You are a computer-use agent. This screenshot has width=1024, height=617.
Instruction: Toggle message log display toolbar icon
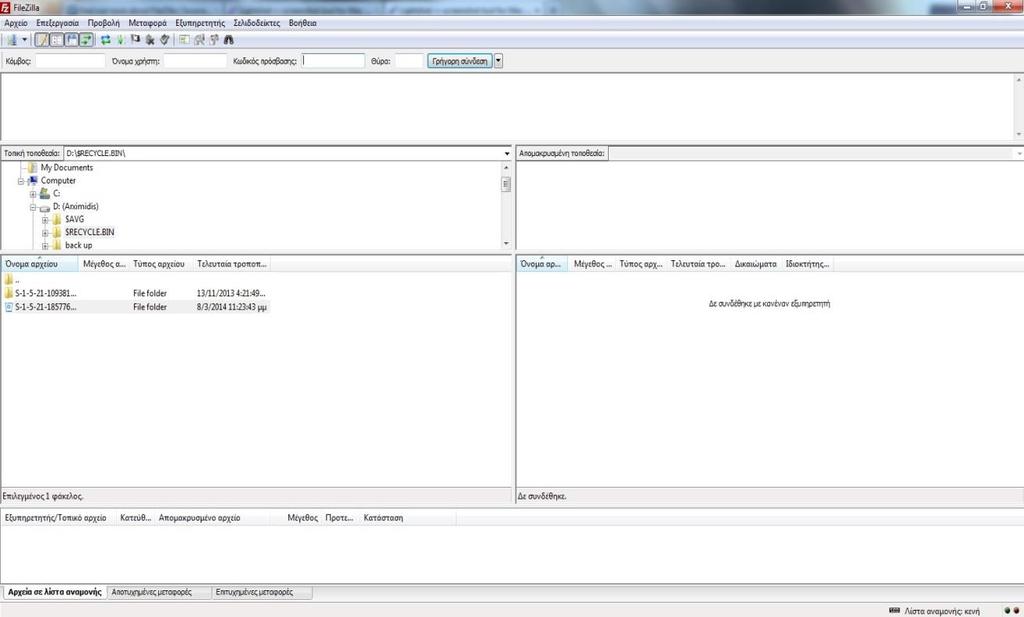[x=42, y=40]
